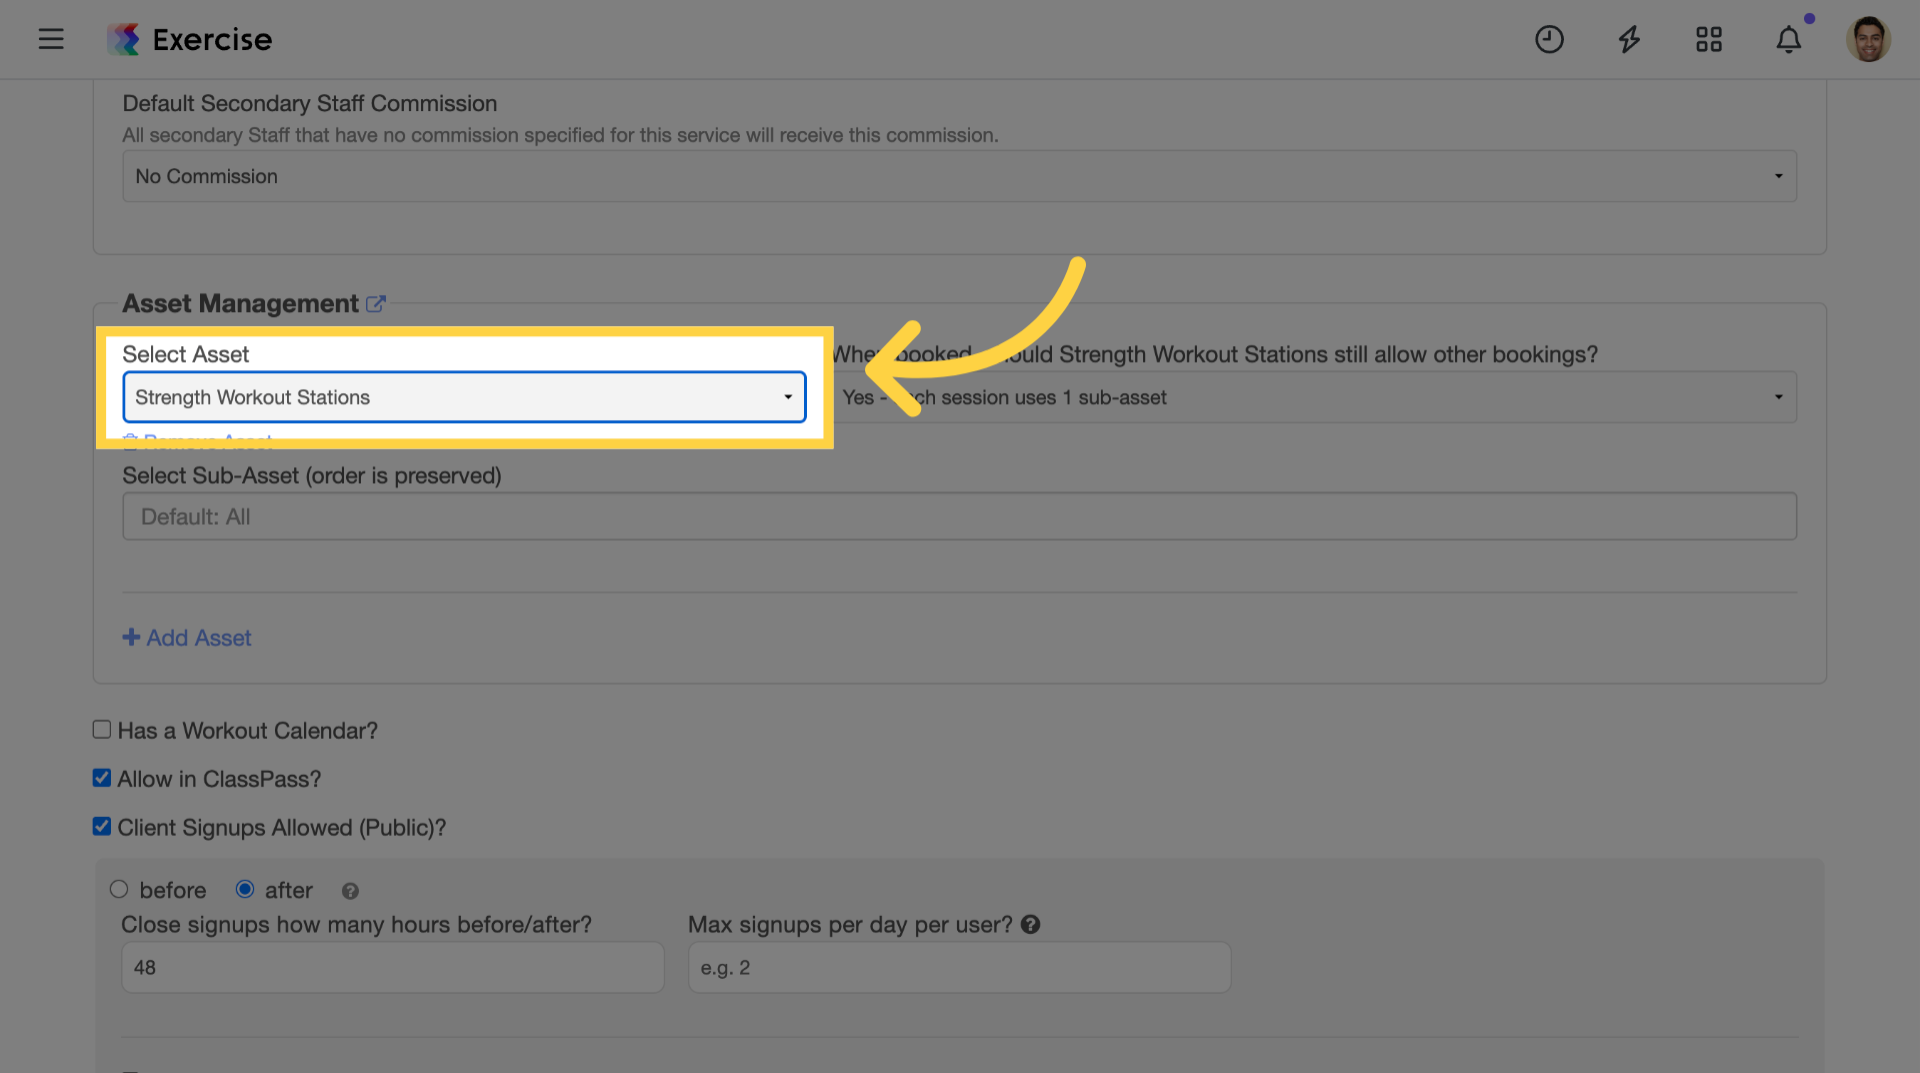Select the after radio button
This screenshot has height=1073, width=1920.
245,889
